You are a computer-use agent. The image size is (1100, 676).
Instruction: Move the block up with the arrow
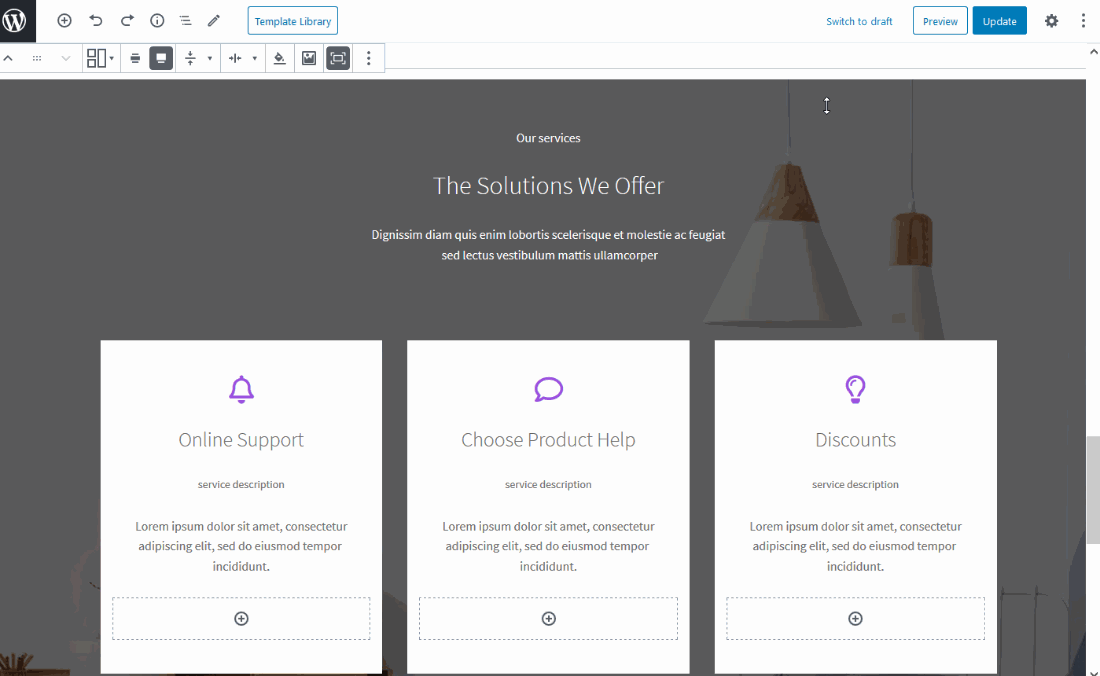click(8, 58)
